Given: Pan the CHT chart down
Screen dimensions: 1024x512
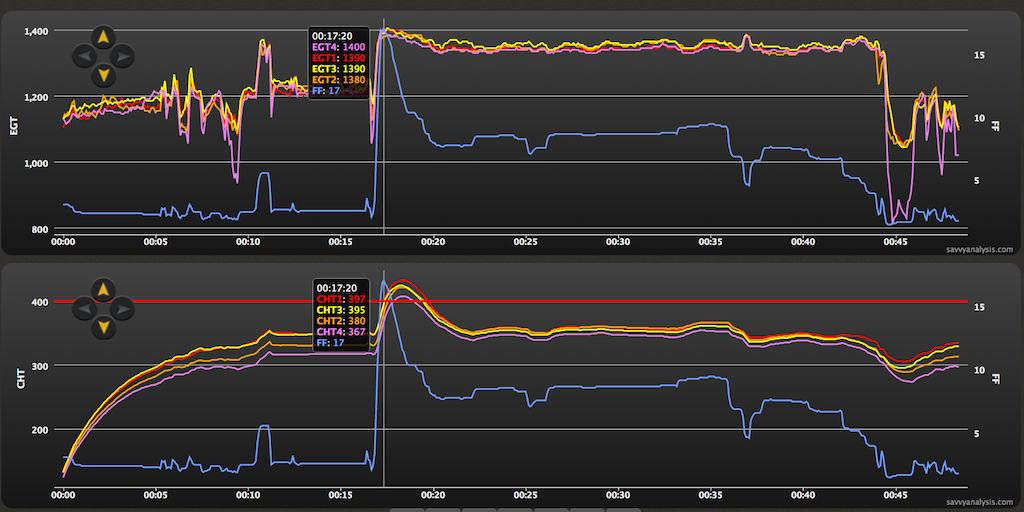Looking at the screenshot, I should click(x=102, y=327).
